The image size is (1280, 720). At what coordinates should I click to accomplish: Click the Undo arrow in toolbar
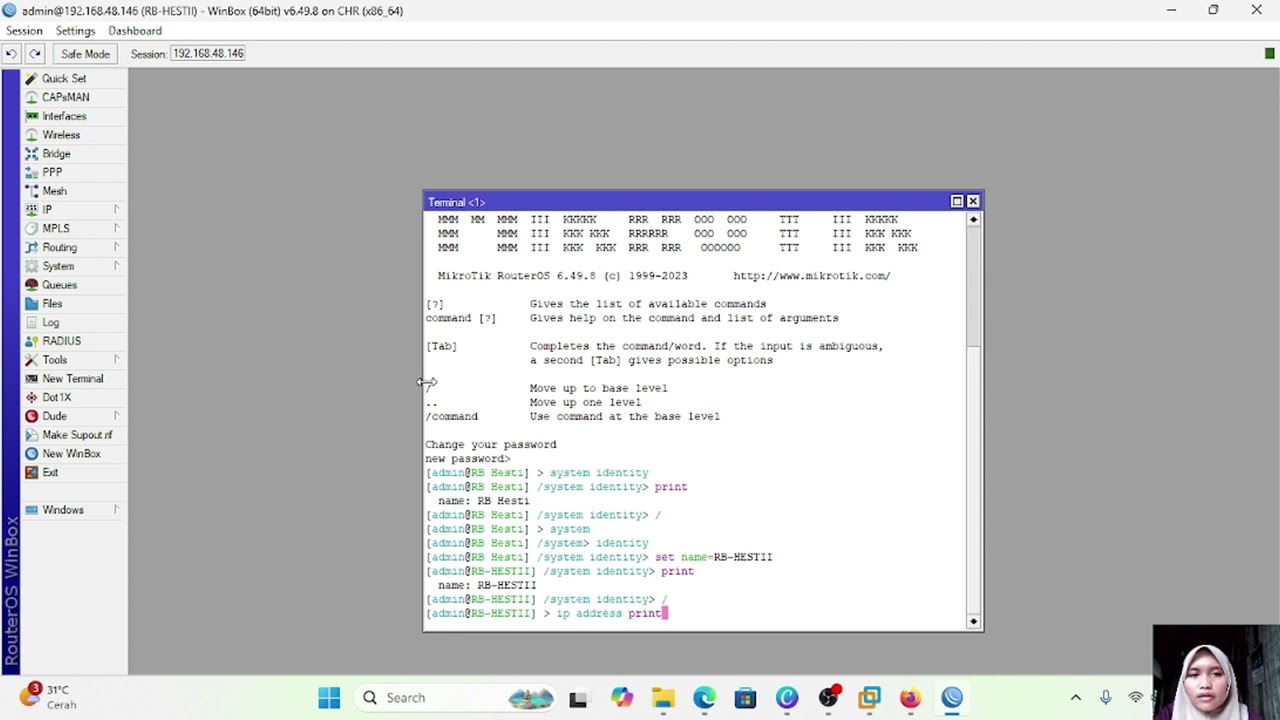pyautogui.click(x=11, y=53)
